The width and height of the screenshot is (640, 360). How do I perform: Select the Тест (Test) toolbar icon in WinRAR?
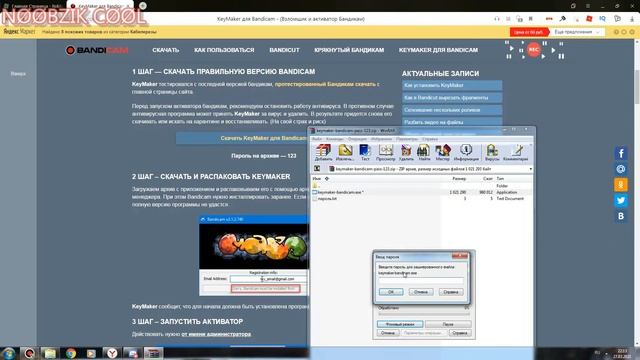365,153
